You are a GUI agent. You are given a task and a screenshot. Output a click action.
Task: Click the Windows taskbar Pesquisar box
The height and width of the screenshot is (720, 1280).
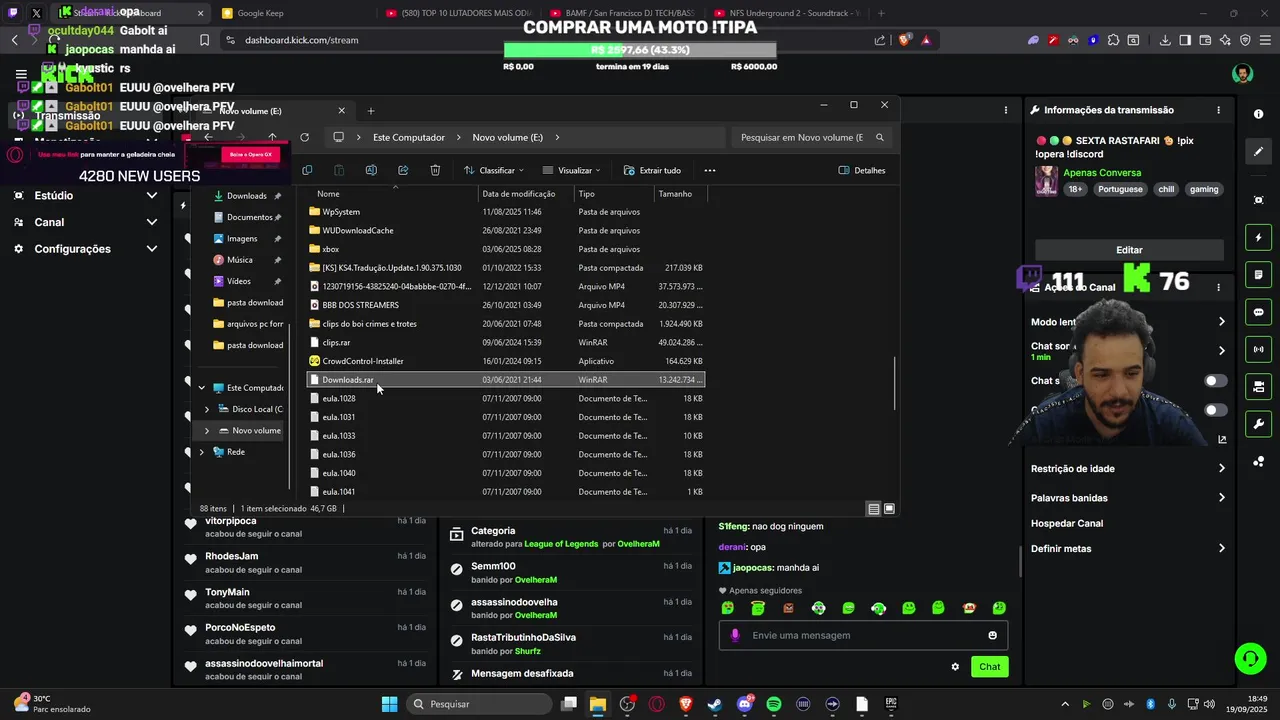click(478, 704)
